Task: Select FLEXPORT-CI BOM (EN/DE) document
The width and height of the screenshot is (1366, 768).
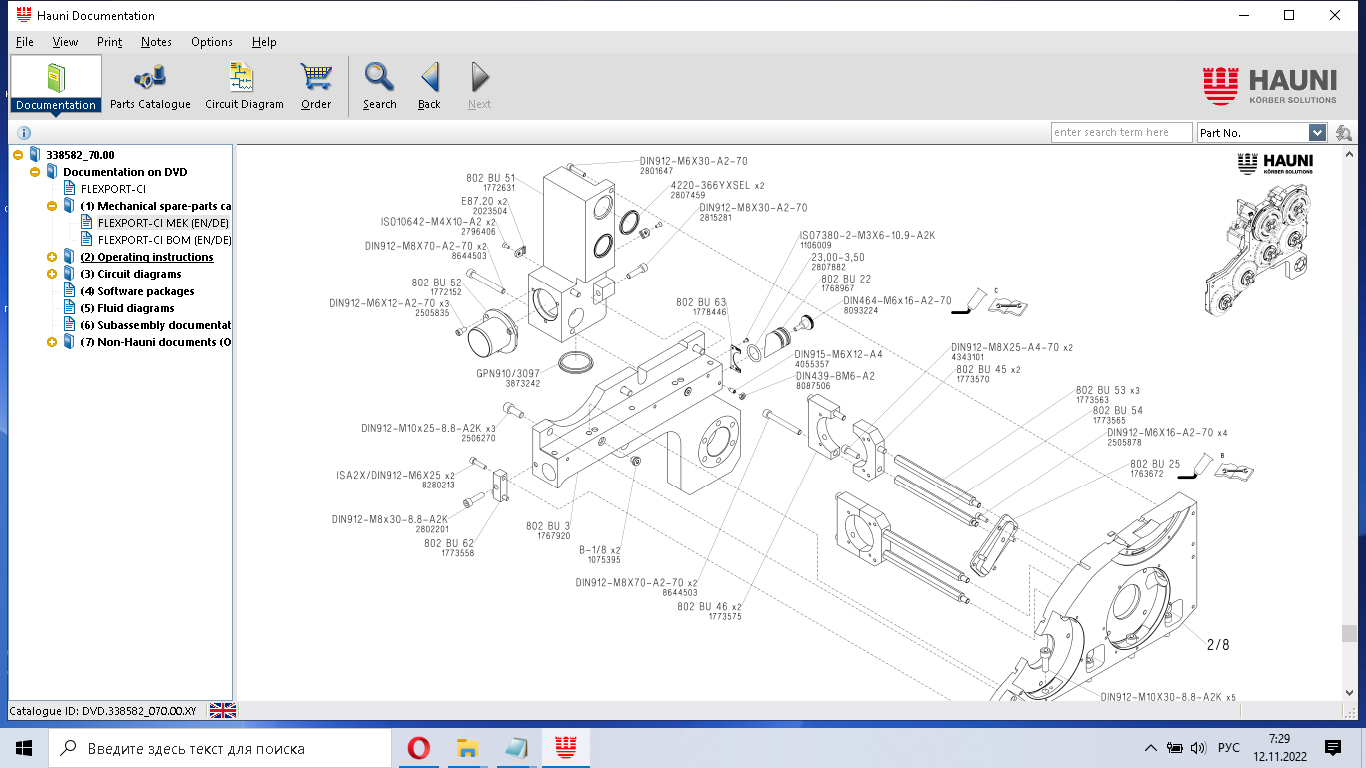Action: pyautogui.click(x=164, y=240)
